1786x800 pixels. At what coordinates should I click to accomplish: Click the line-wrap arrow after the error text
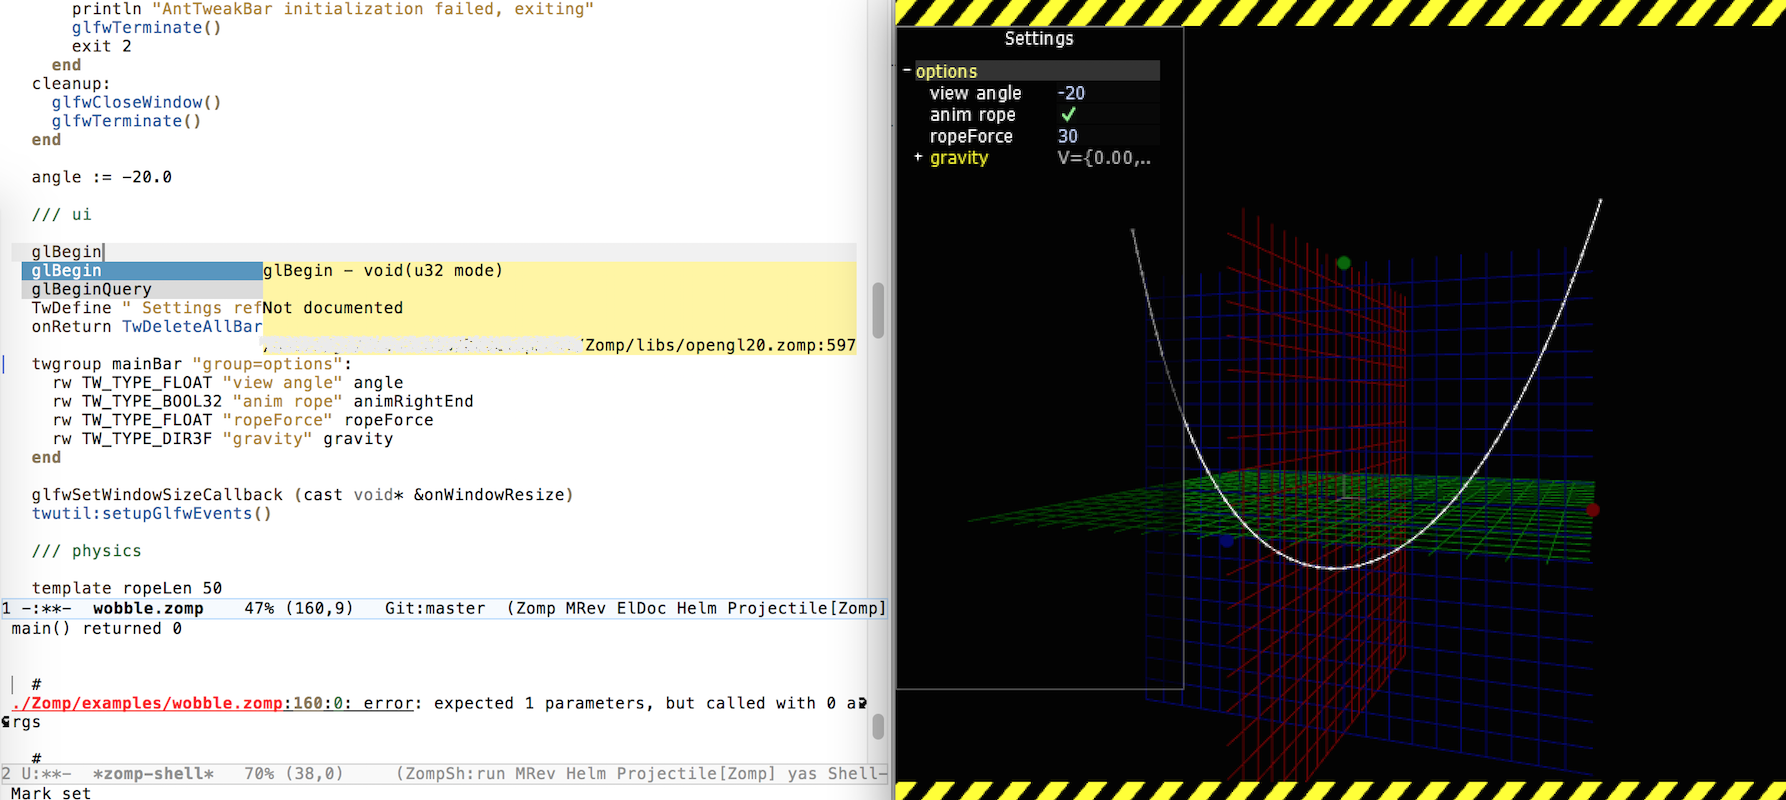(861, 704)
